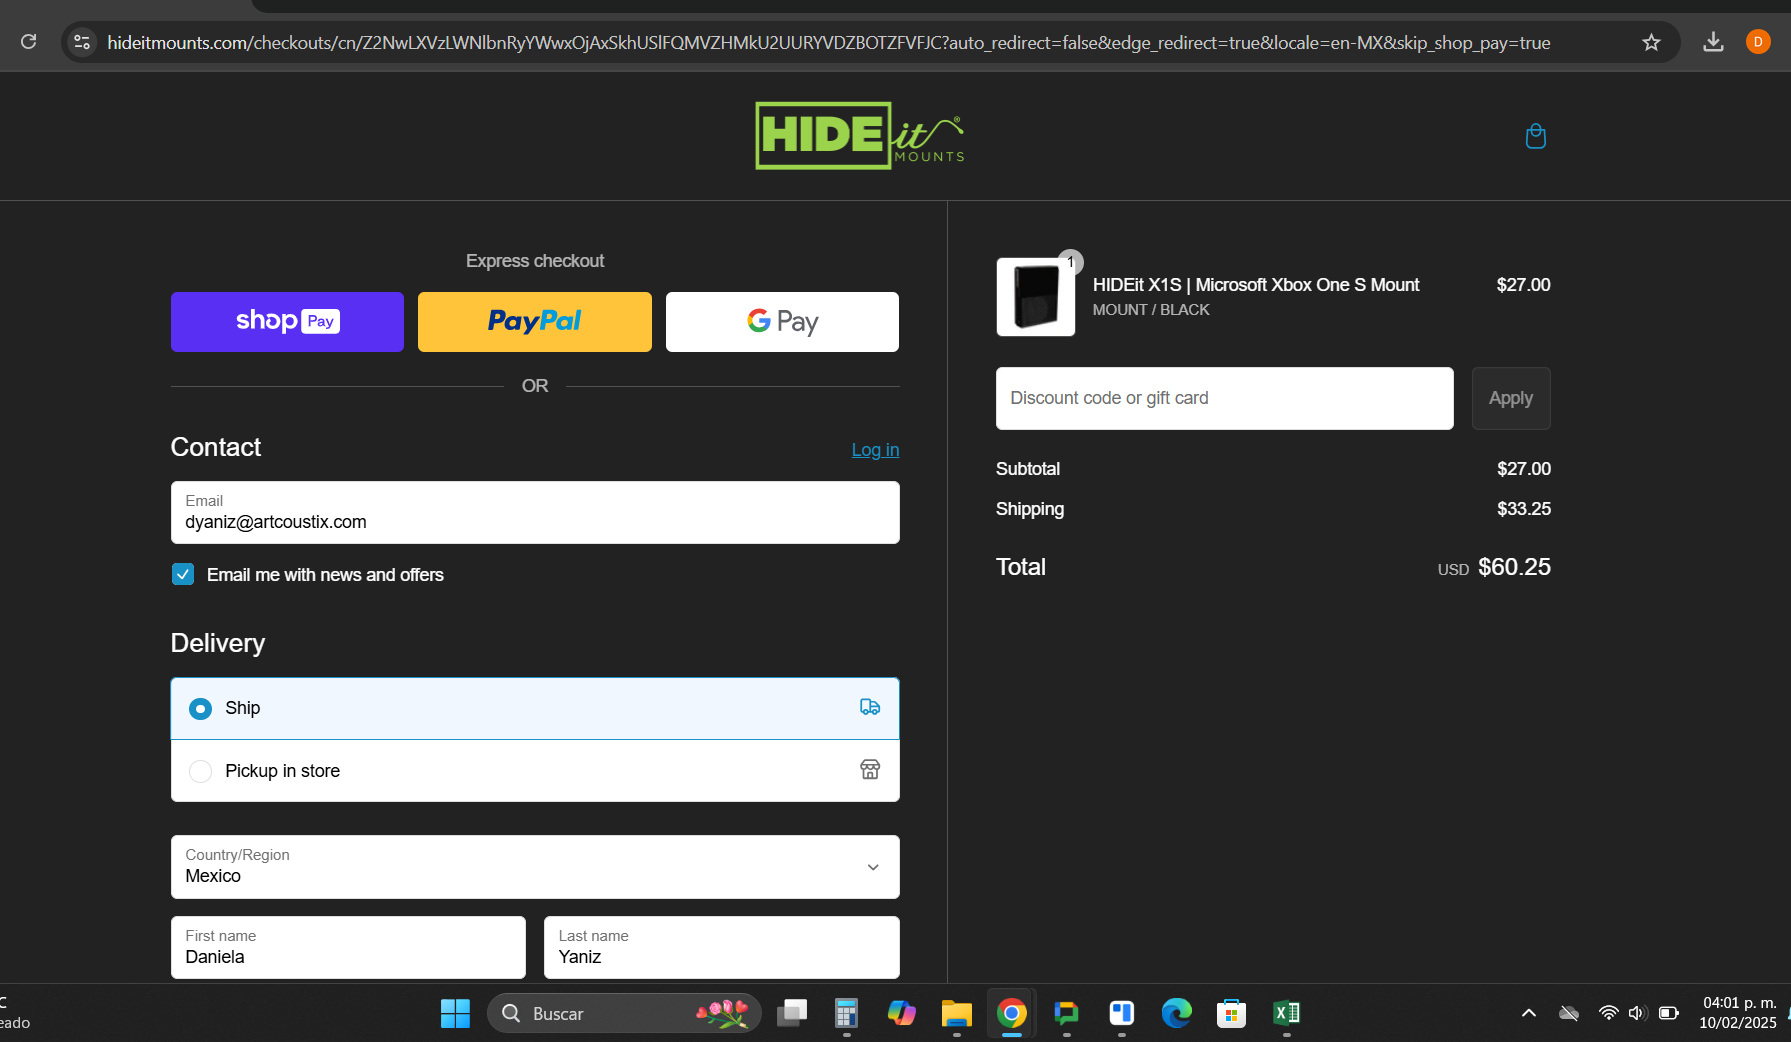The image size is (1791, 1042).
Task: Click the Buscar search box on taskbar
Action: 624,1013
